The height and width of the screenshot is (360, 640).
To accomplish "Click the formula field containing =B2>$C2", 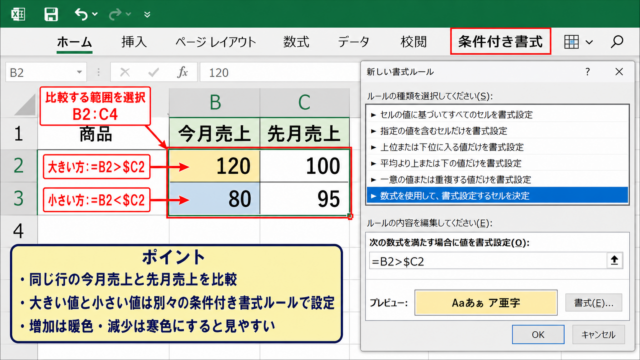I will (488, 261).
